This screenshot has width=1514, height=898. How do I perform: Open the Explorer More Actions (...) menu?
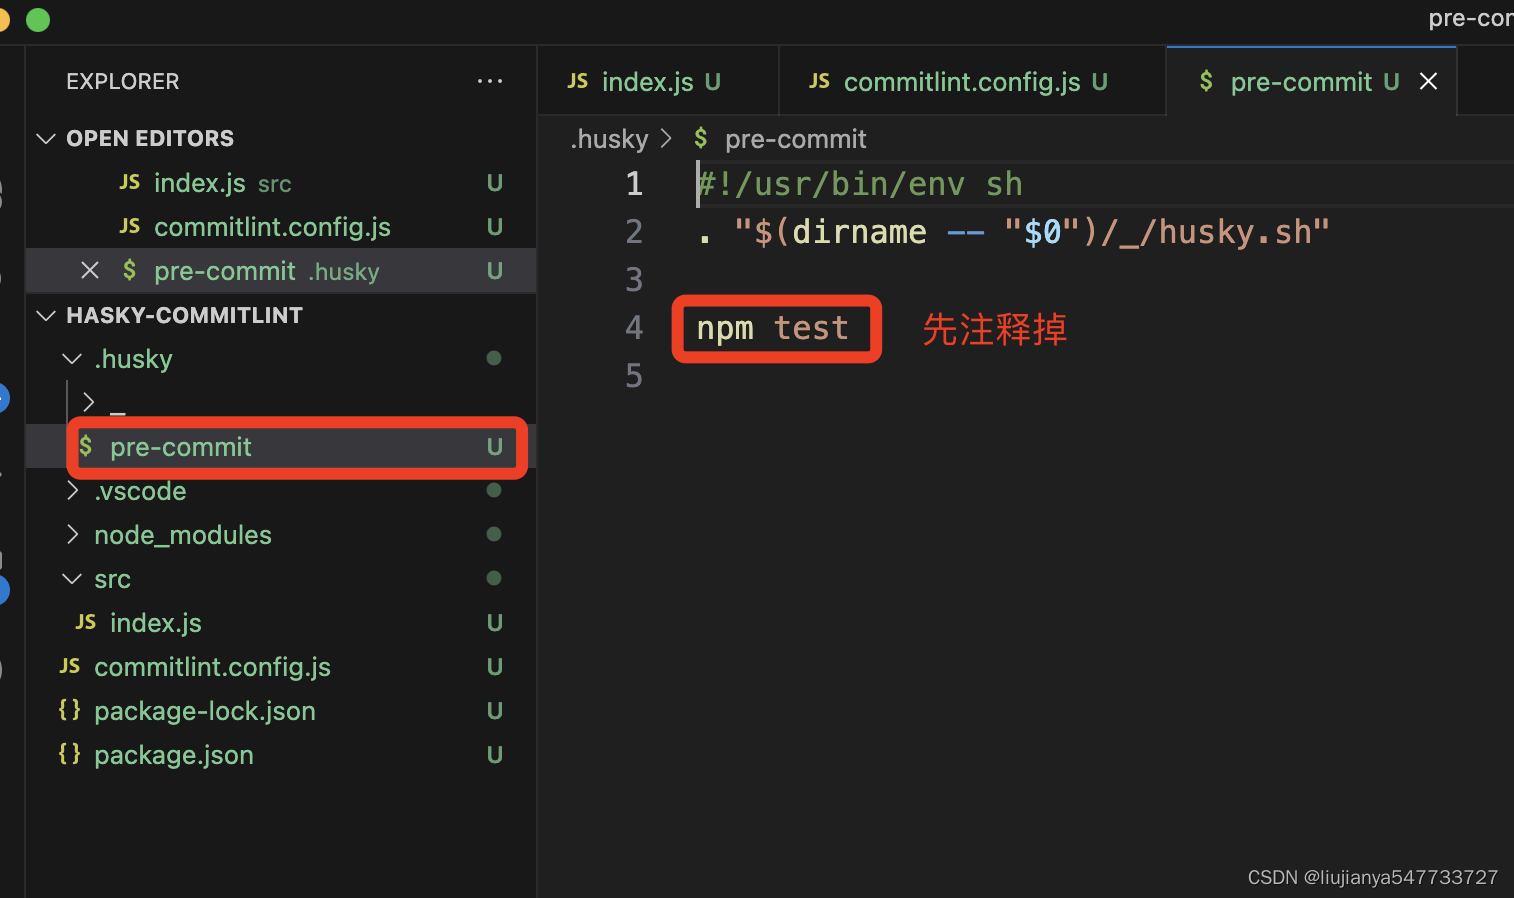(489, 81)
